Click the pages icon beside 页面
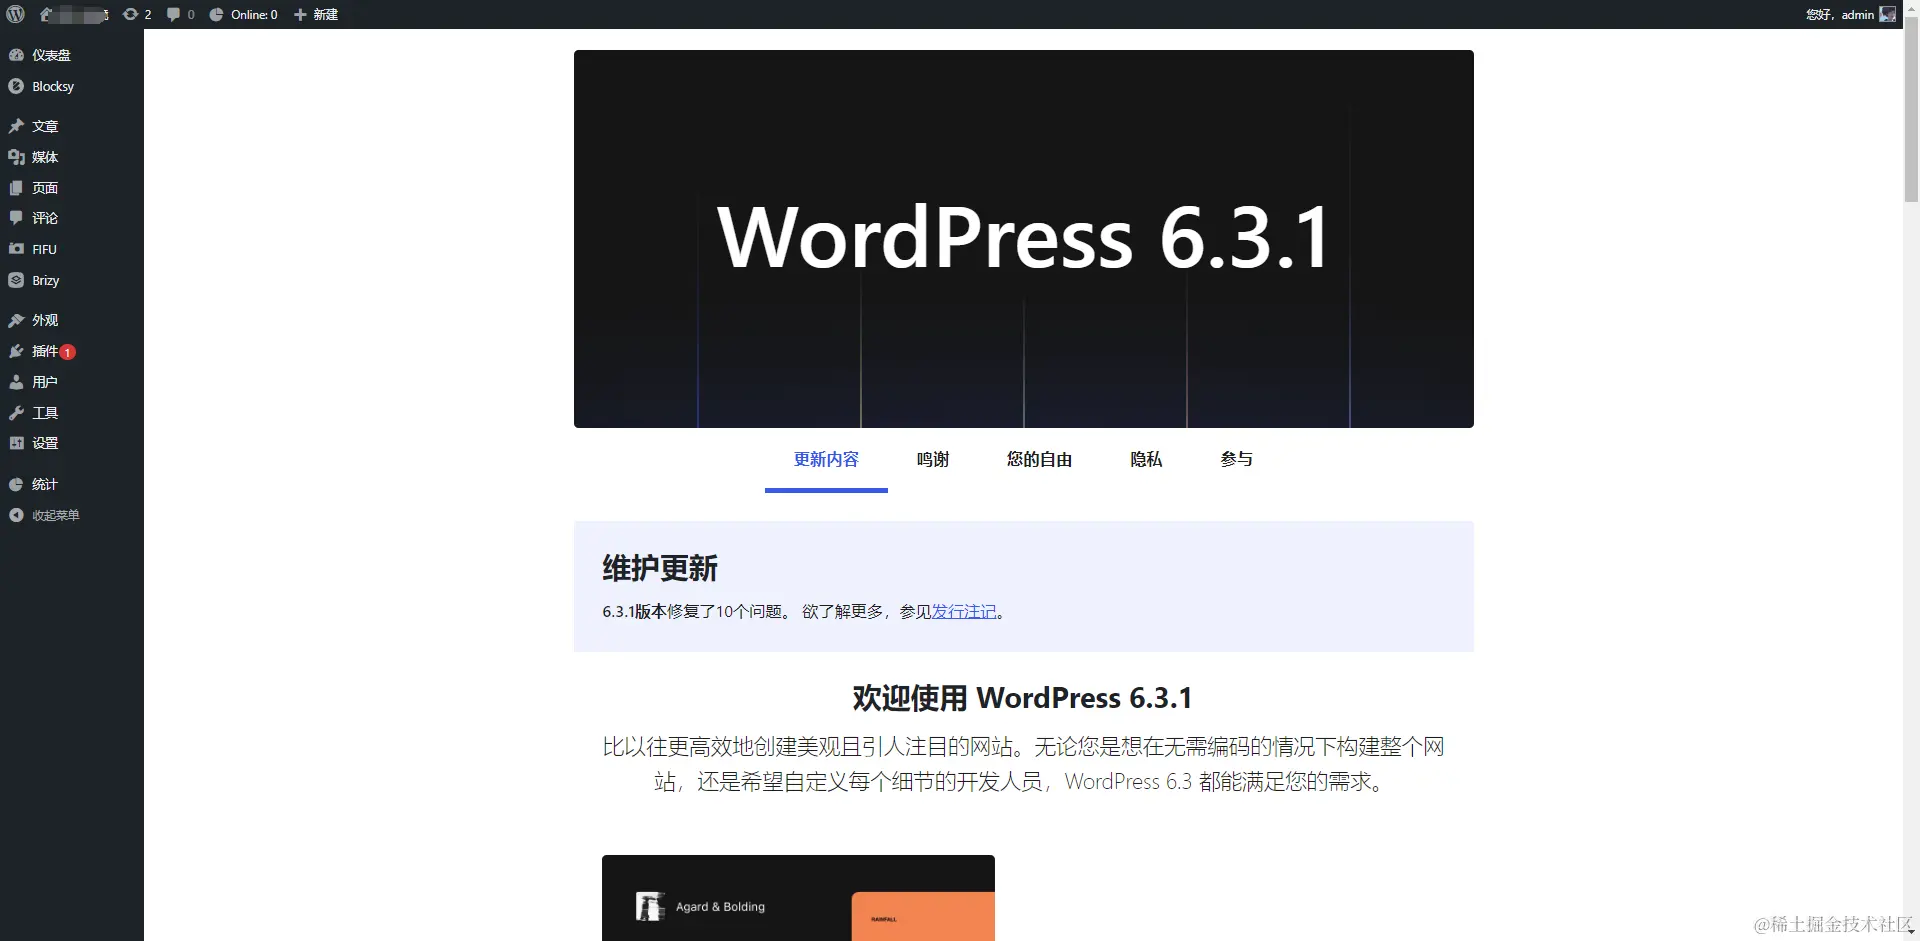The width and height of the screenshot is (1920, 941). [16, 188]
